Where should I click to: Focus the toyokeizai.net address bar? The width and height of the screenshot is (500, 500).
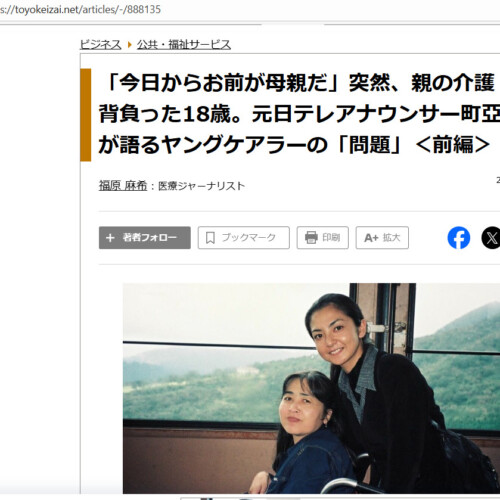tap(80, 9)
